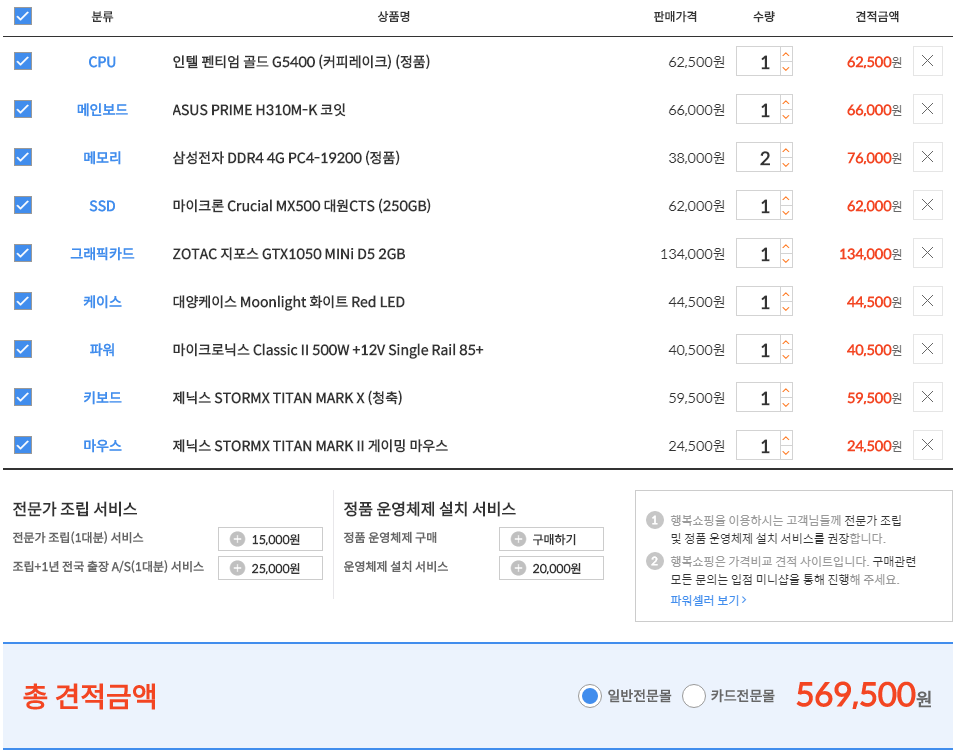Decrease 그래픽카드 quantity with down arrow
This screenshot has width=957, height=750.
[786, 261]
